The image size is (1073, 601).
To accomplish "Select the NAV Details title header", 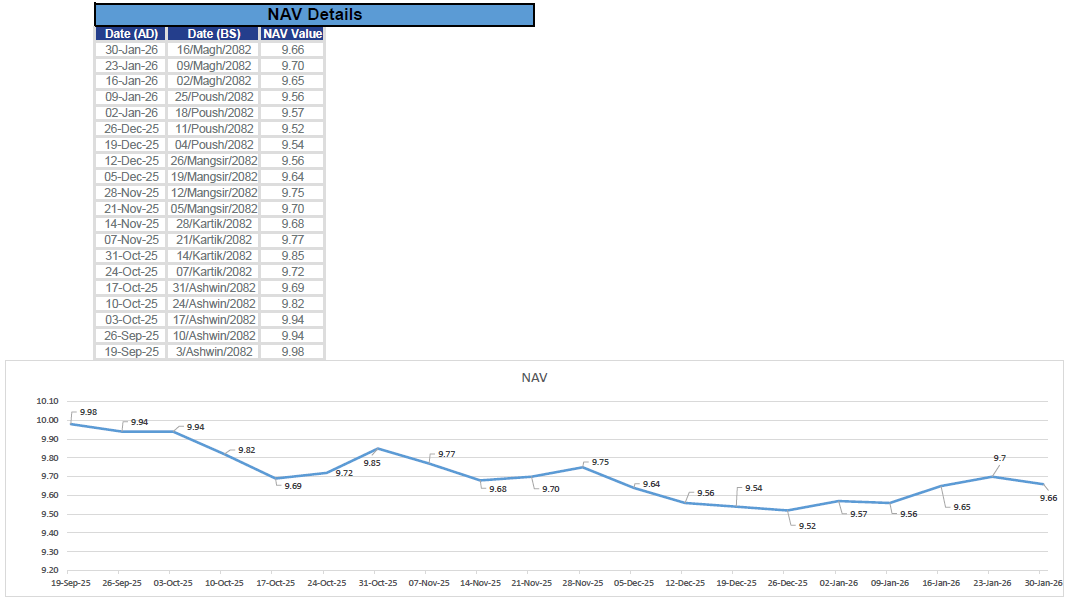I will point(313,14).
